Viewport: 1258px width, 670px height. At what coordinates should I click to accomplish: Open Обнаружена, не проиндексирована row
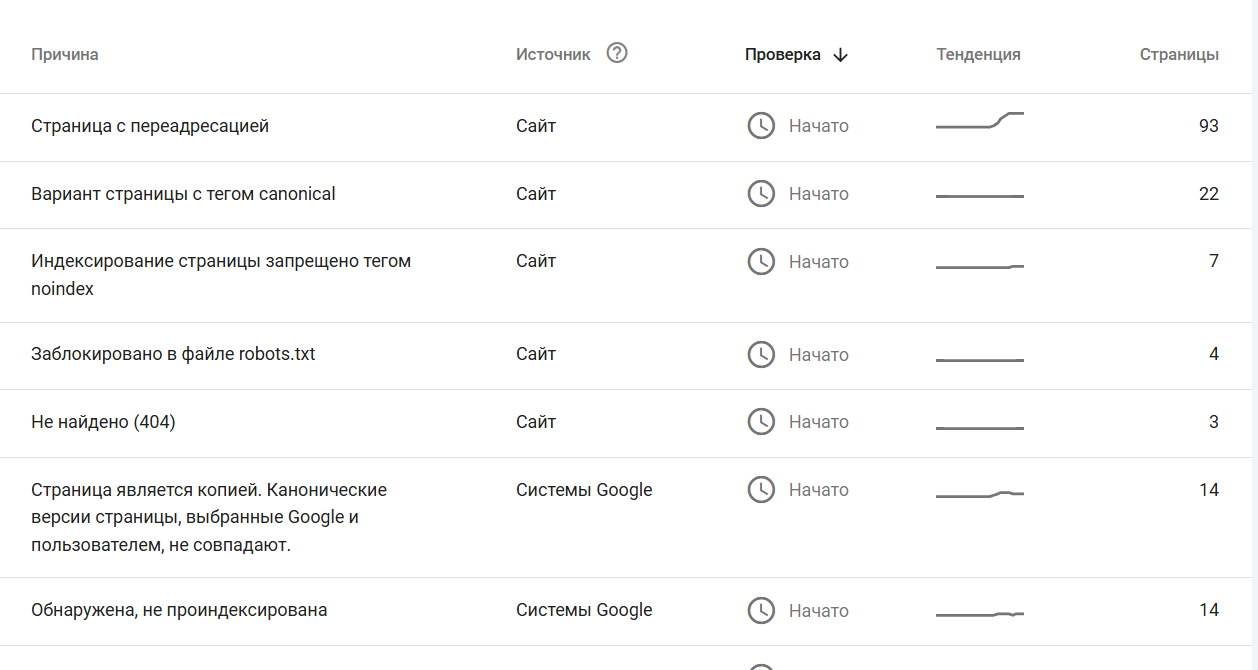pyautogui.click(x=179, y=610)
